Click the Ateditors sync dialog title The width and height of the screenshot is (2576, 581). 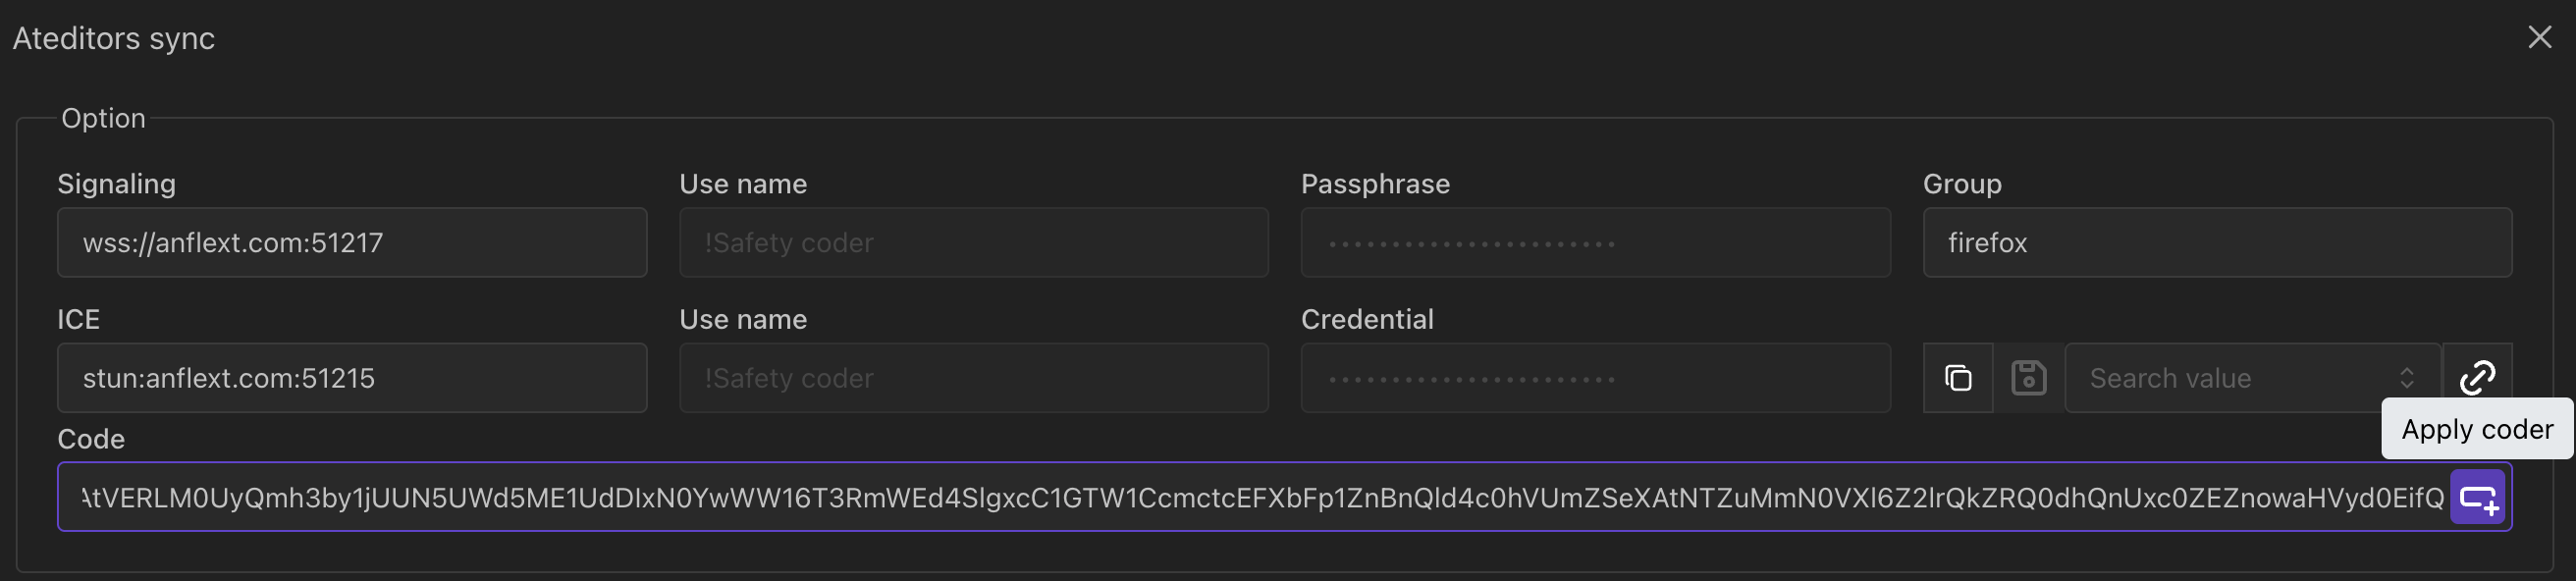[114, 38]
